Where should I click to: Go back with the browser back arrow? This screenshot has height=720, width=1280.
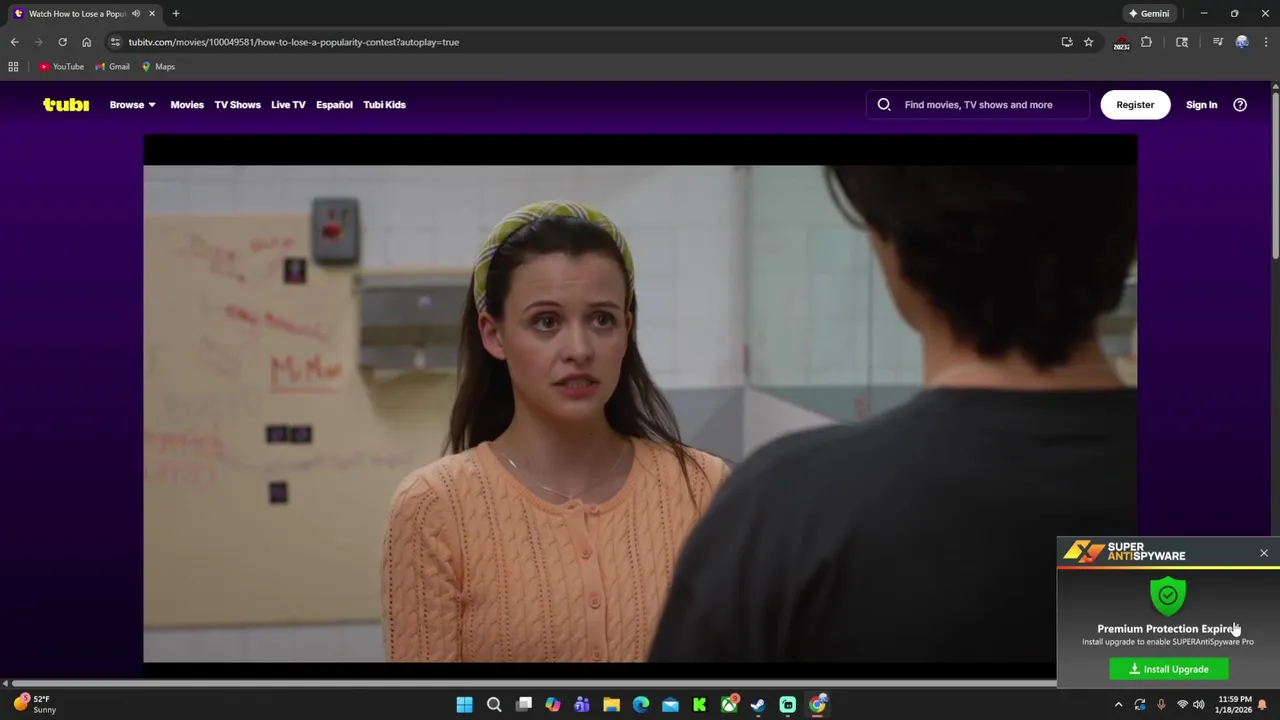[14, 42]
